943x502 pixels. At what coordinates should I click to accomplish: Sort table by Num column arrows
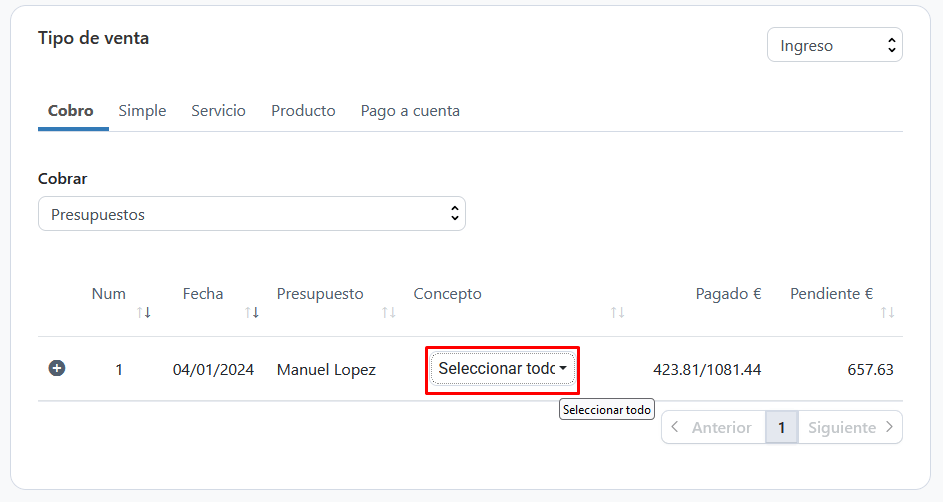[x=143, y=313]
